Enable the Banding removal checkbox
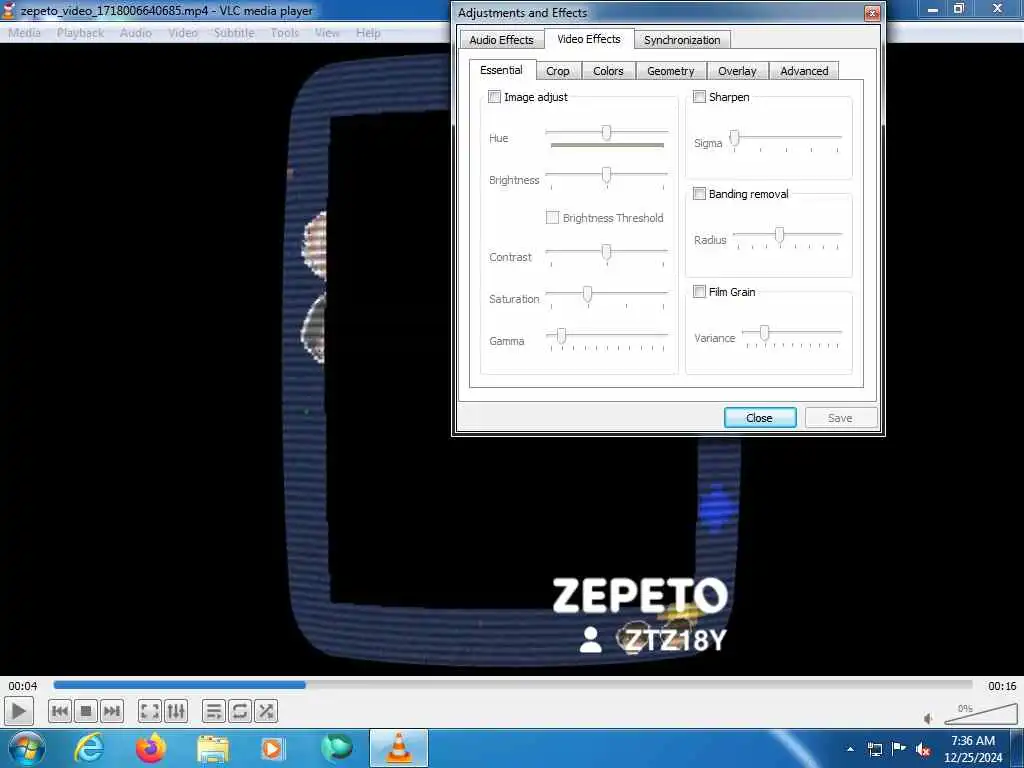The image size is (1024, 768). 699,194
